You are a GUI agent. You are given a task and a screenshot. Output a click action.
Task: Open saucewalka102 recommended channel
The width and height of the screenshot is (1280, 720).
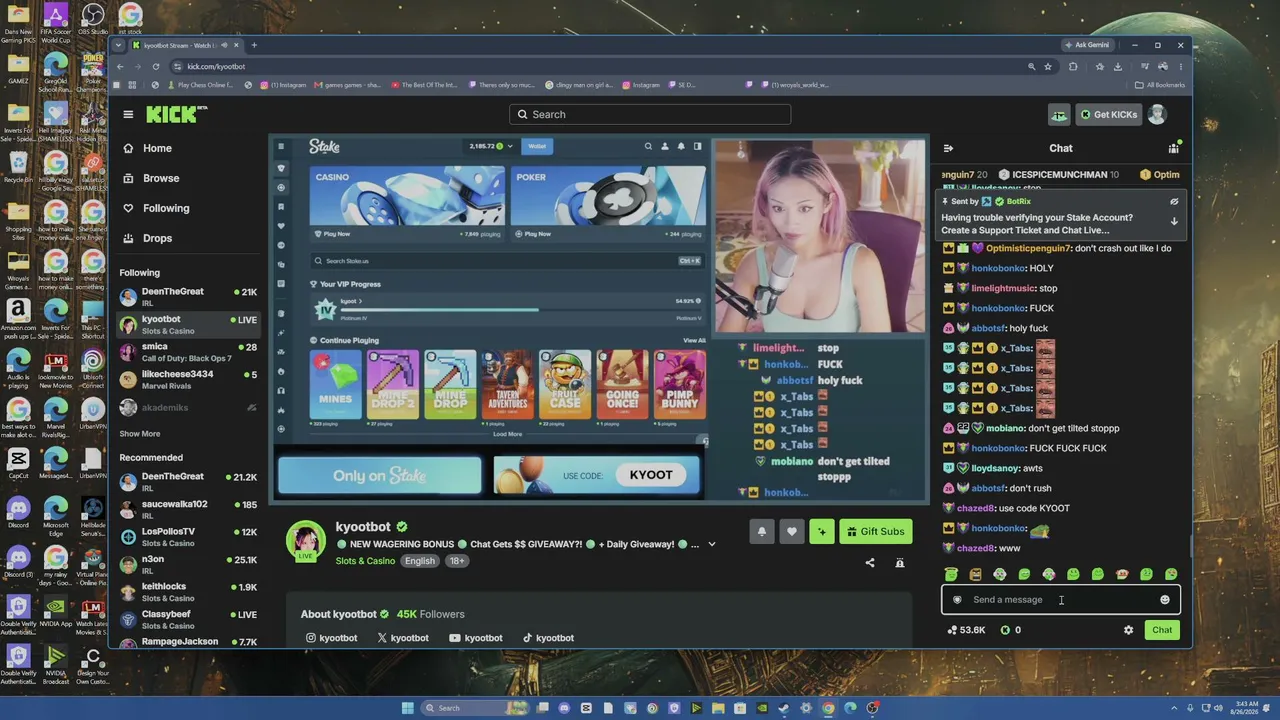click(x=187, y=509)
